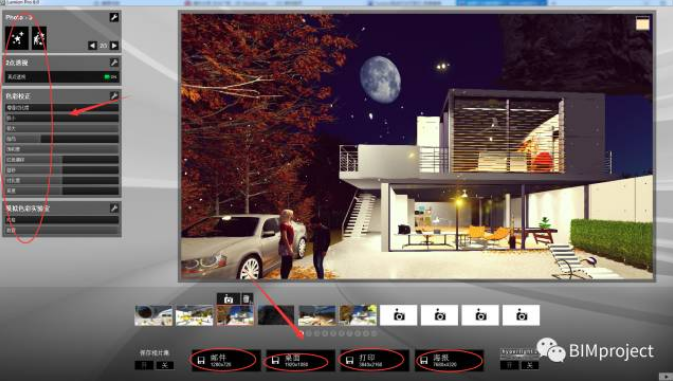
Task: Adjust the 数量 slider in 模拟色彩实验室
Action: point(62,230)
